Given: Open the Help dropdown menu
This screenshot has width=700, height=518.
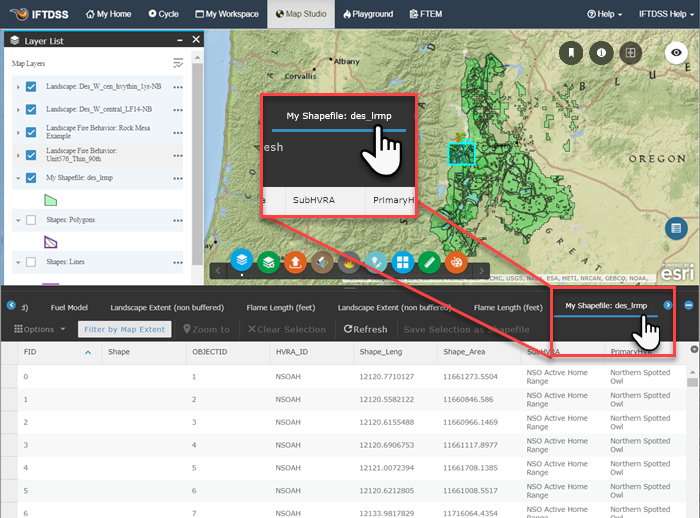Looking at the screenshot, I should [x=604, y=14].
